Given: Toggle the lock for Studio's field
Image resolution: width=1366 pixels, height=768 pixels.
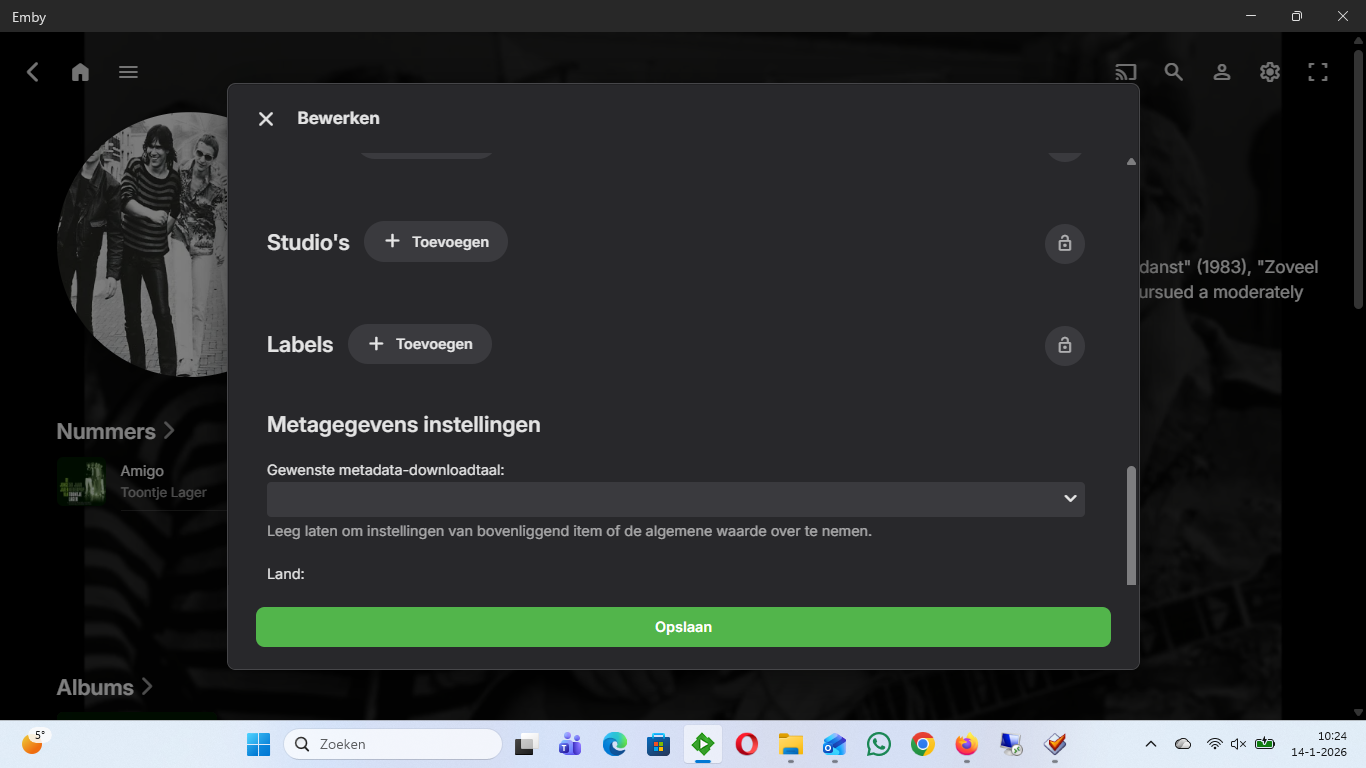Looking at the screenshot, I should coord(1065,243).
